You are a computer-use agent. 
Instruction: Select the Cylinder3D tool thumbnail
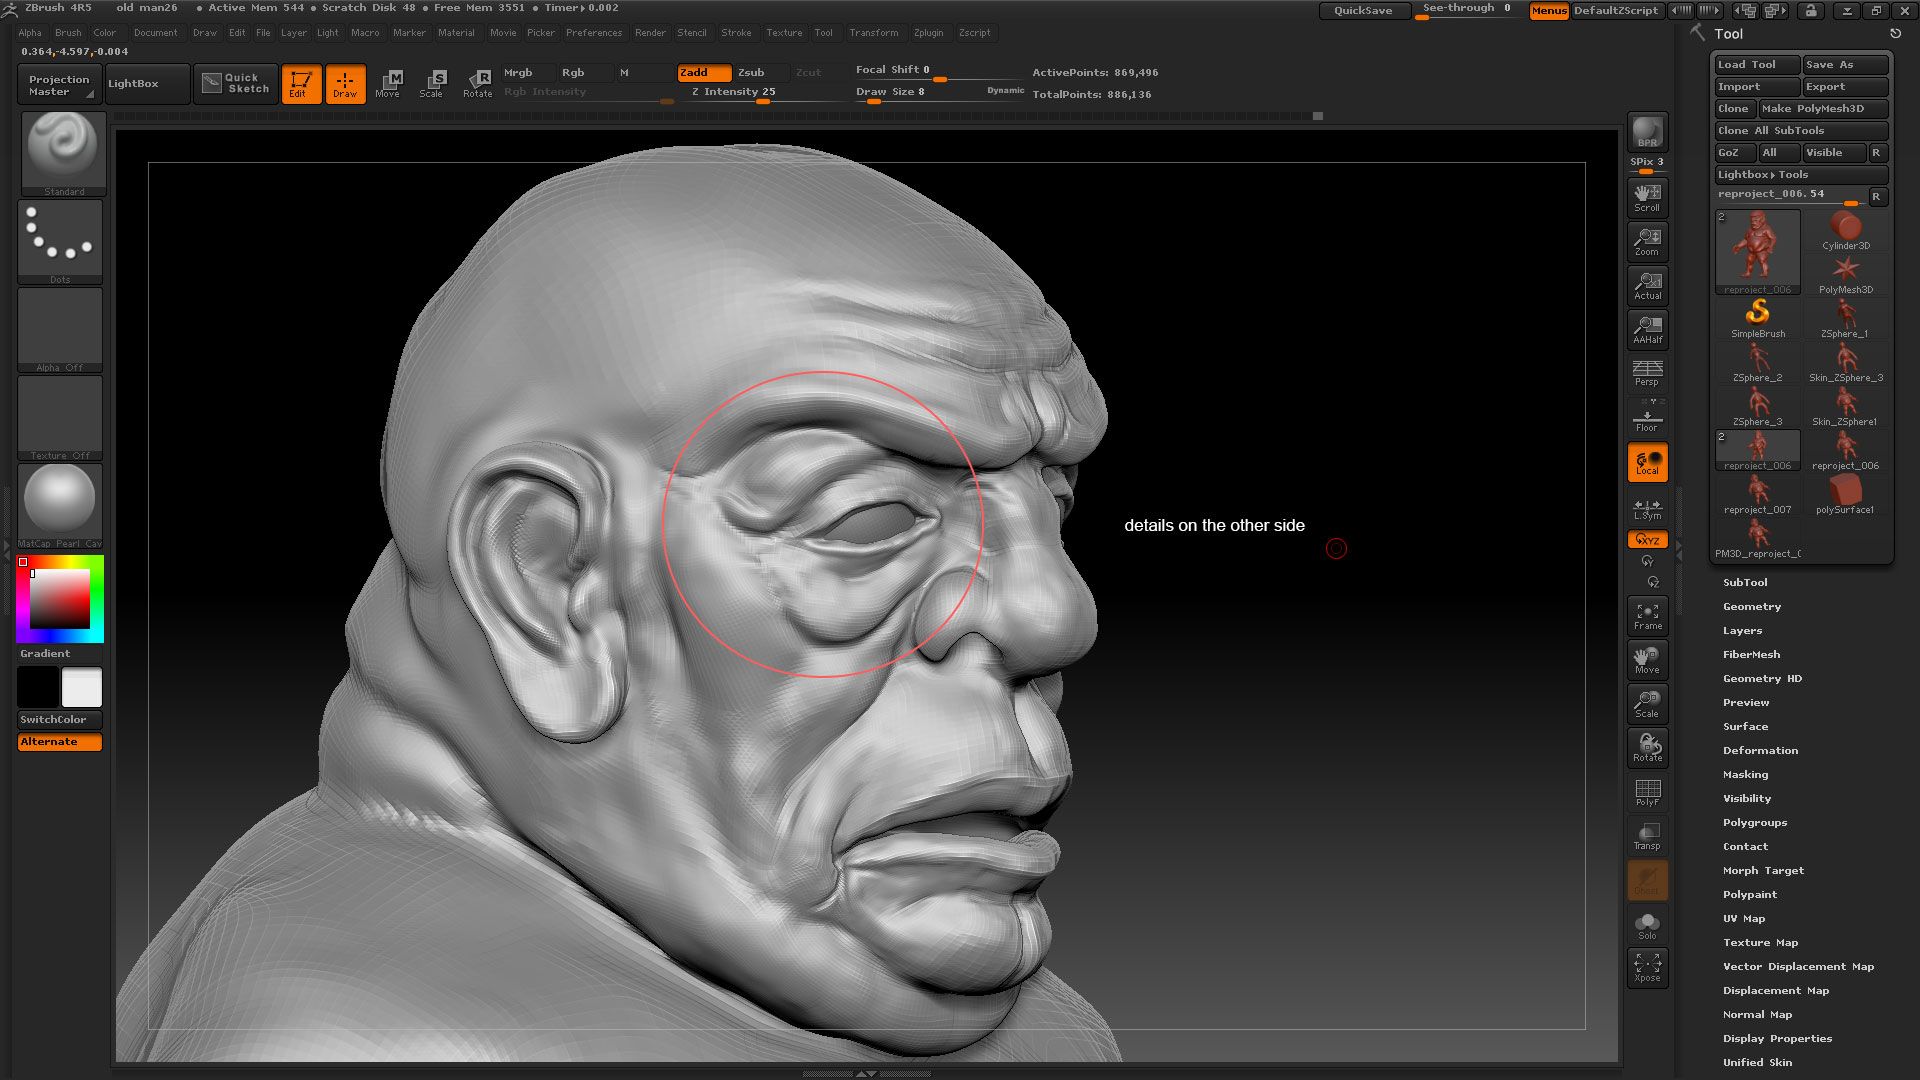[1845, 231]
